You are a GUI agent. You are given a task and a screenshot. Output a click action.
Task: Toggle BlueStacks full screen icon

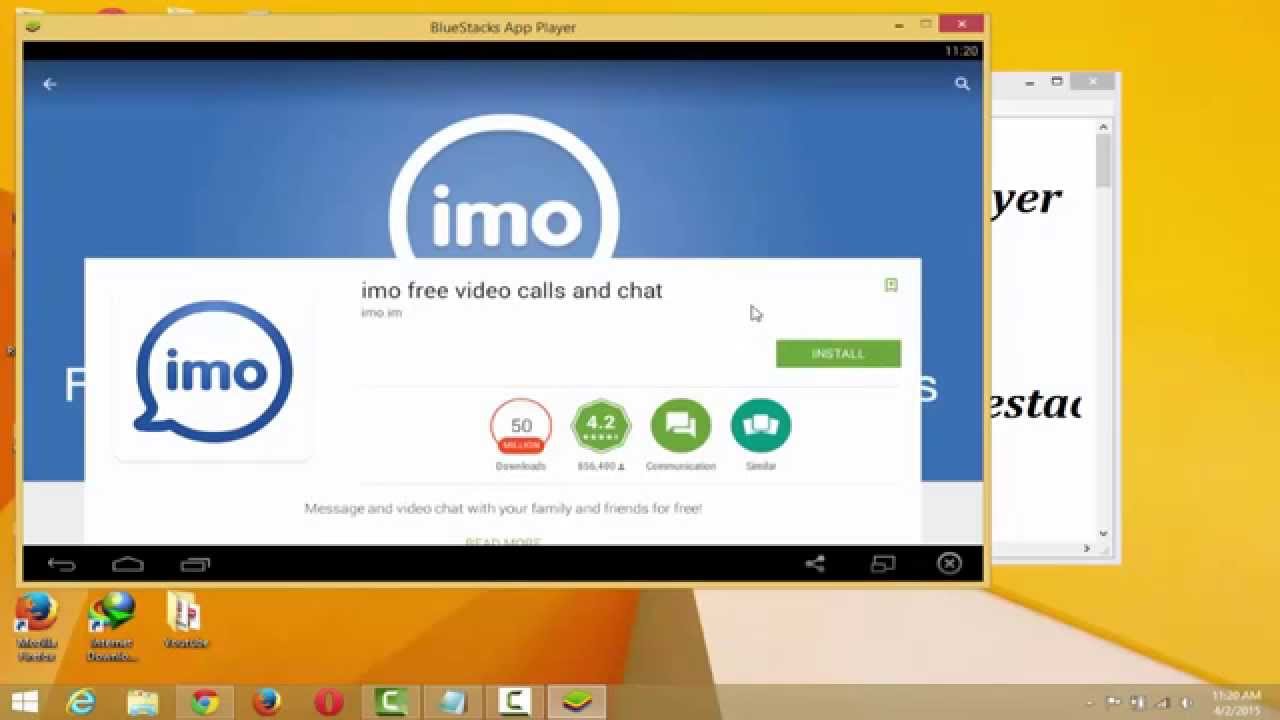coord(883,564)
